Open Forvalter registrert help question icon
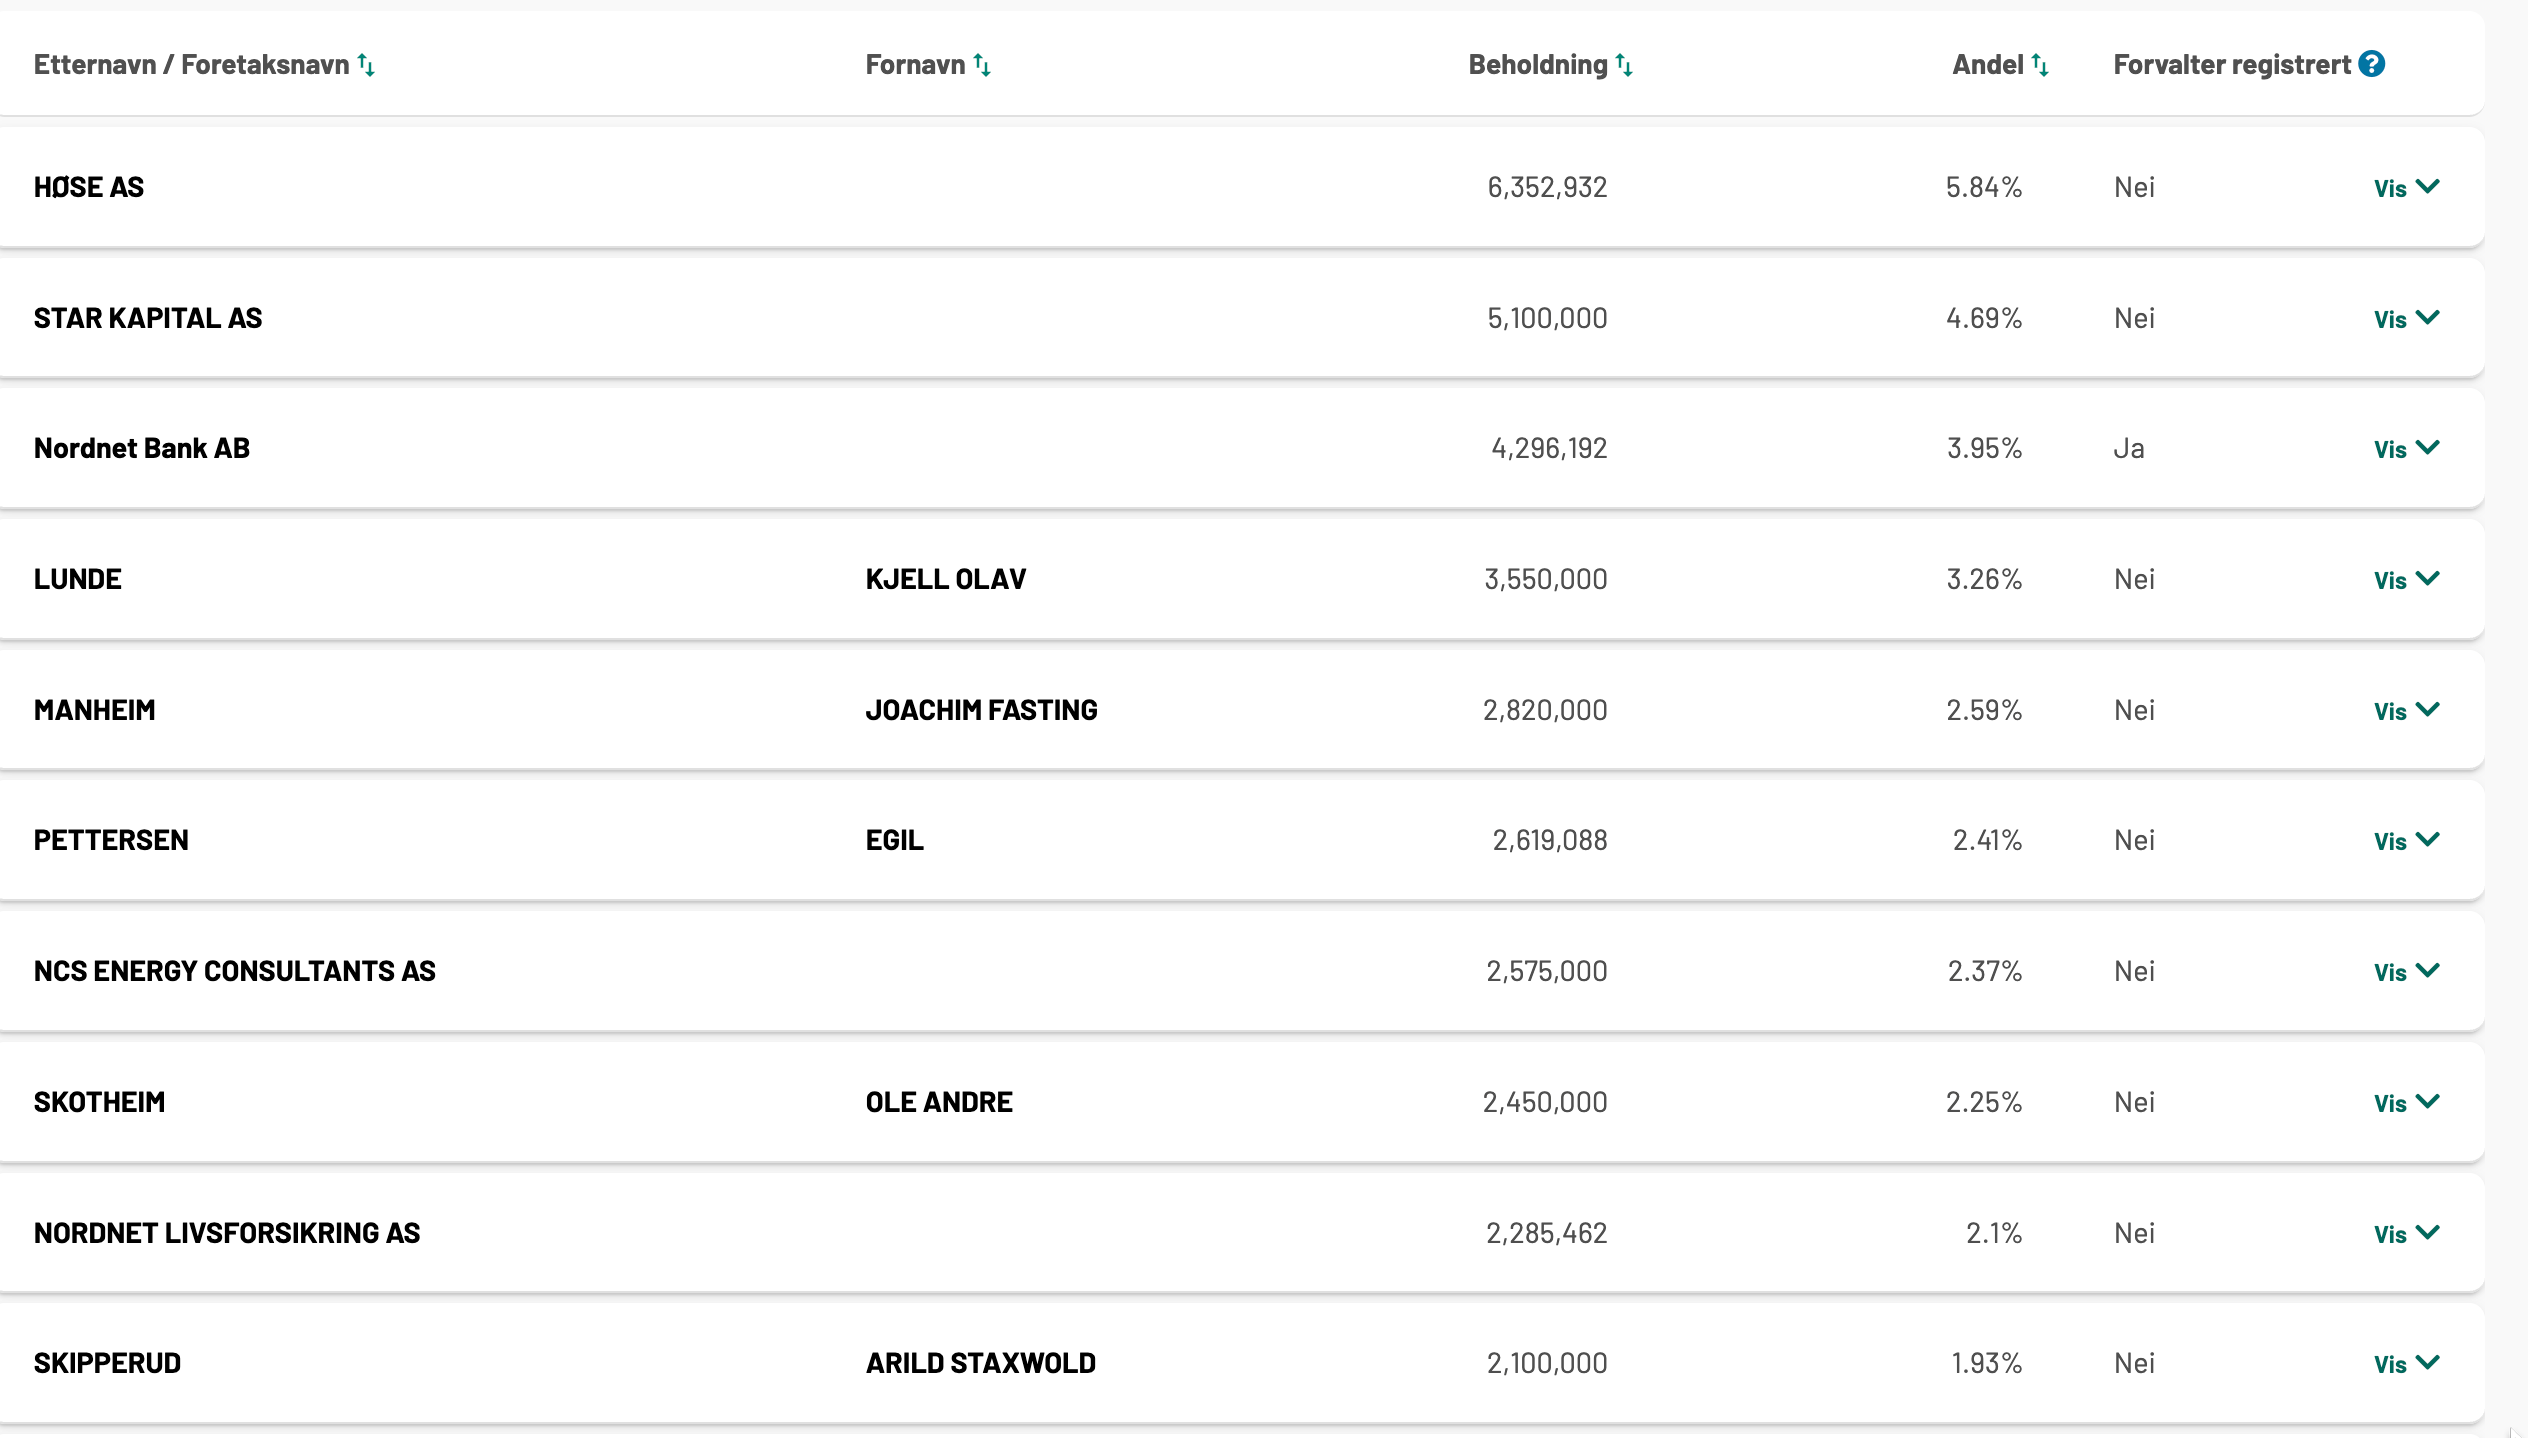 click(x=2372, y=64)
